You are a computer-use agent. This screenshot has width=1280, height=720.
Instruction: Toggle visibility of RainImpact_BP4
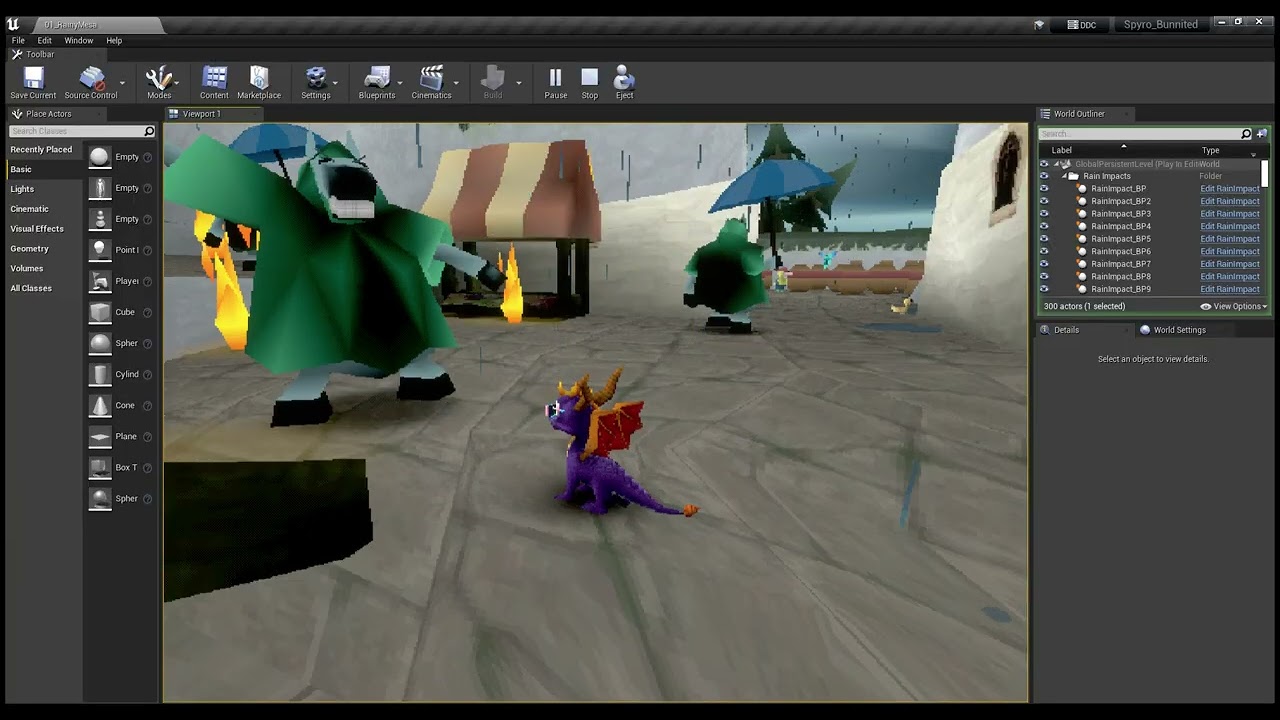[1044, 226]
